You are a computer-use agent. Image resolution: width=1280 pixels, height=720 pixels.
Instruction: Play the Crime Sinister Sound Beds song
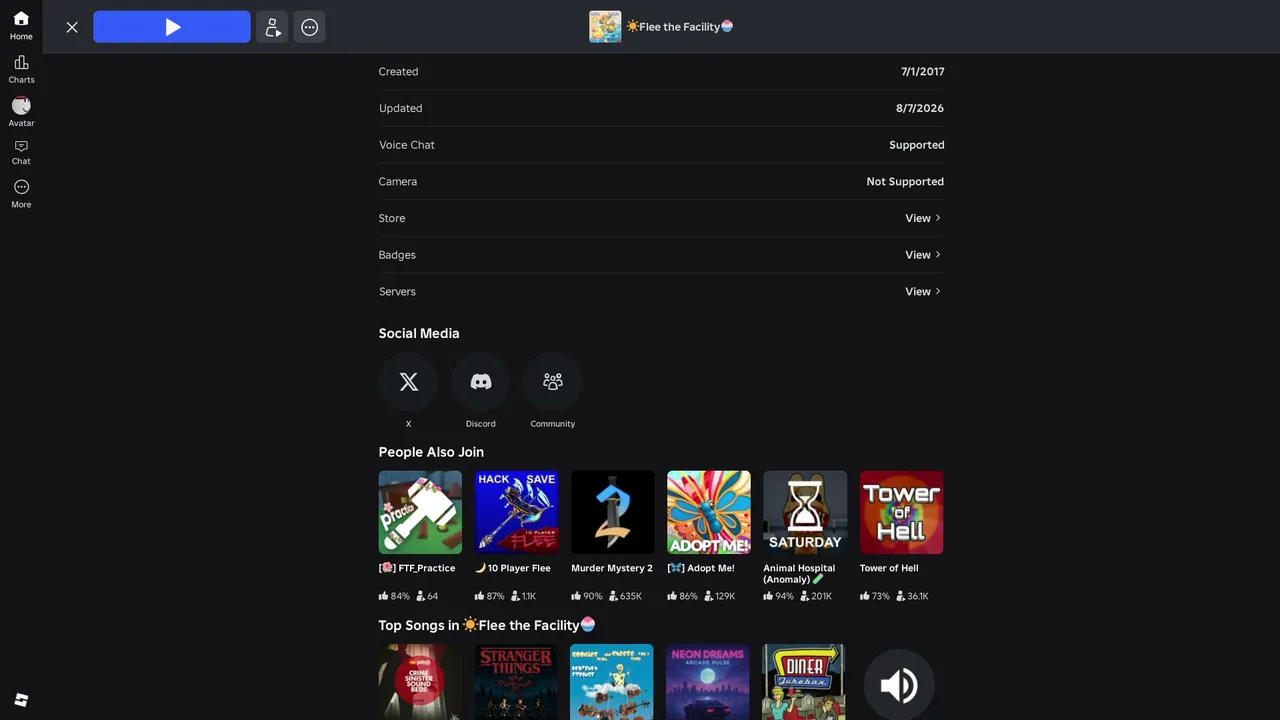(x=420, y=682)
